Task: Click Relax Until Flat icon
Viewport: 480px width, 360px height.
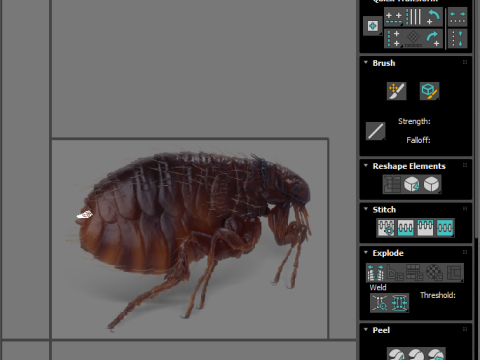Action: pos(412,184)
